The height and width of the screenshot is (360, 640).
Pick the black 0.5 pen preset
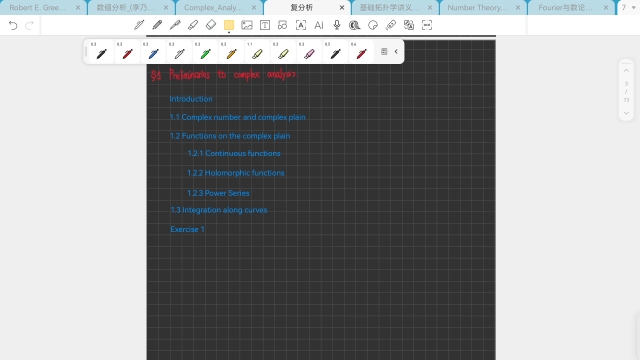(336, 51)
